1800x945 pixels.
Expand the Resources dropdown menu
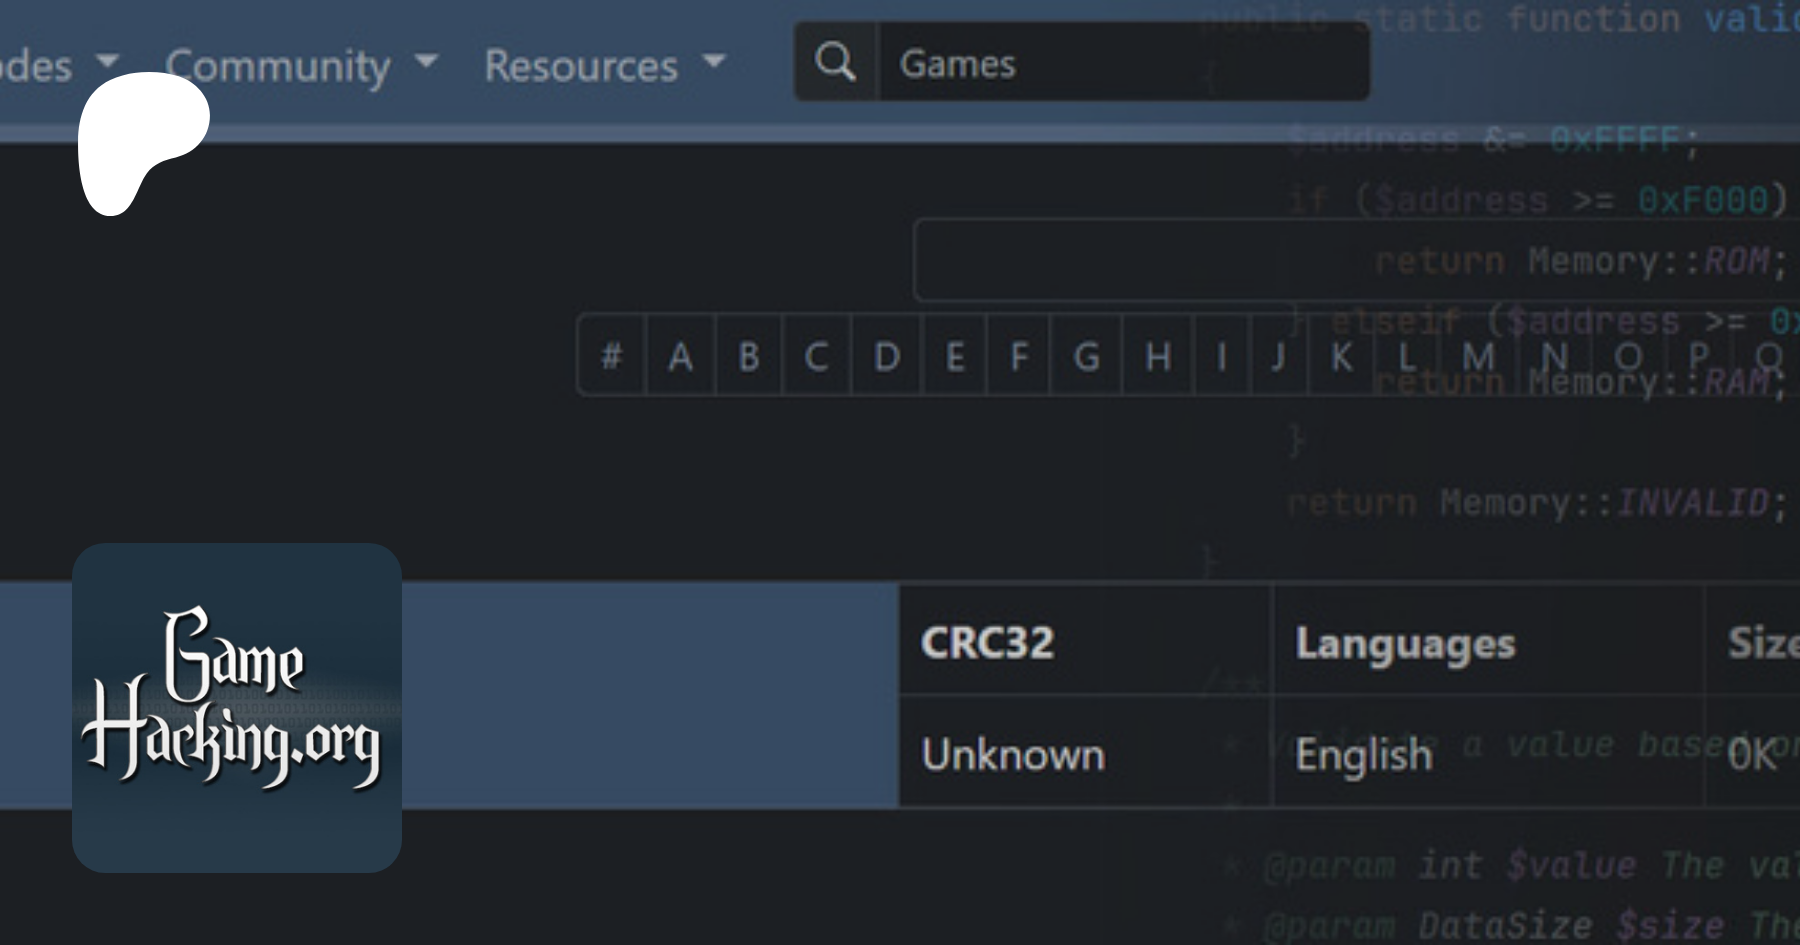(x=603, y=66)
